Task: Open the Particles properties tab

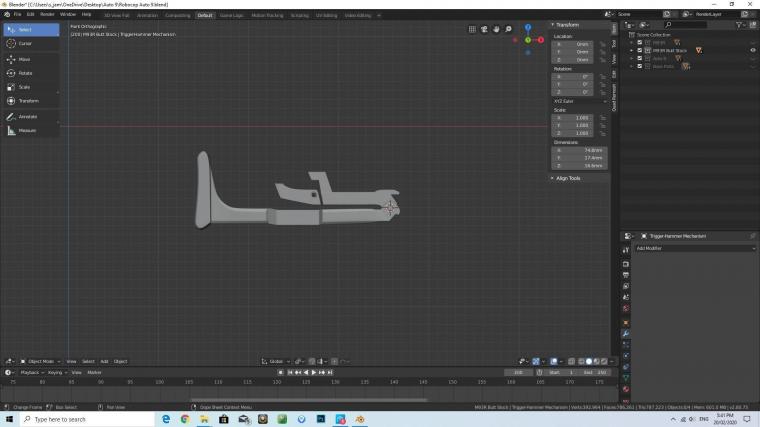Action: tap(626, 345)
